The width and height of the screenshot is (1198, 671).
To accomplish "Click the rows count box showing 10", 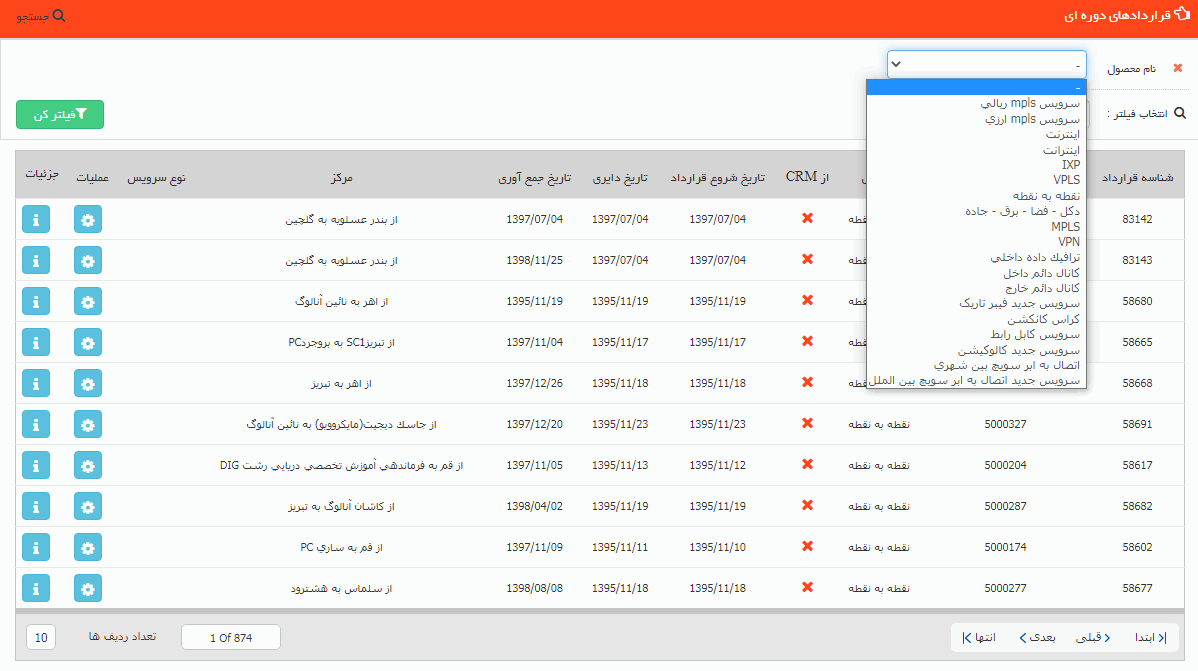I will point(41,638).
